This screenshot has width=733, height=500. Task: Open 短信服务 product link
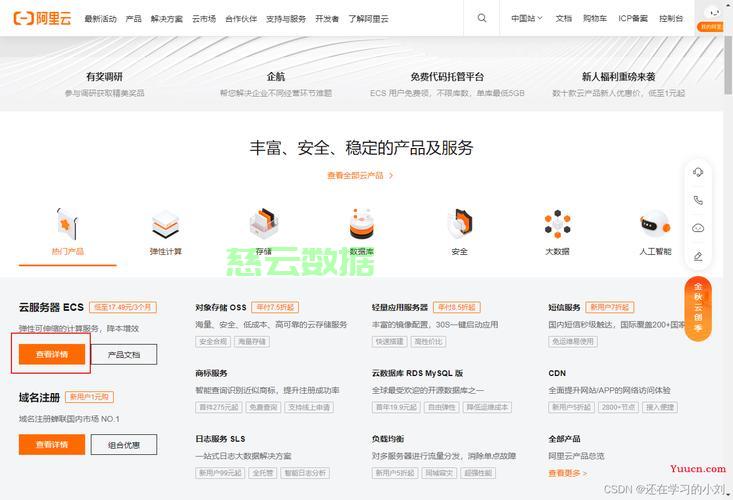pyautogui.click(x=564, y=307)
